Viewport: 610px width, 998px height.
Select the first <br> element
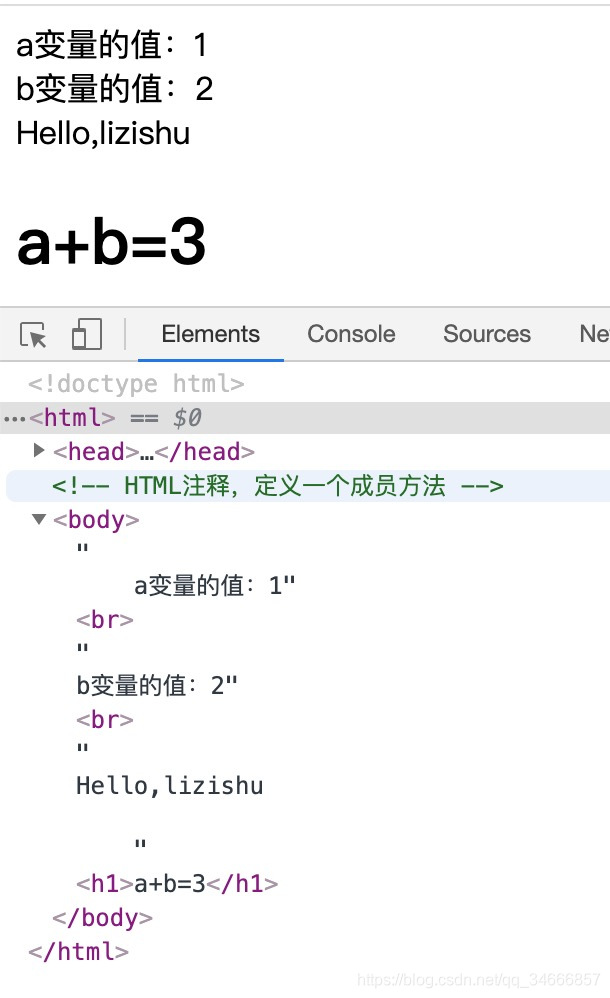coord(105,619)
